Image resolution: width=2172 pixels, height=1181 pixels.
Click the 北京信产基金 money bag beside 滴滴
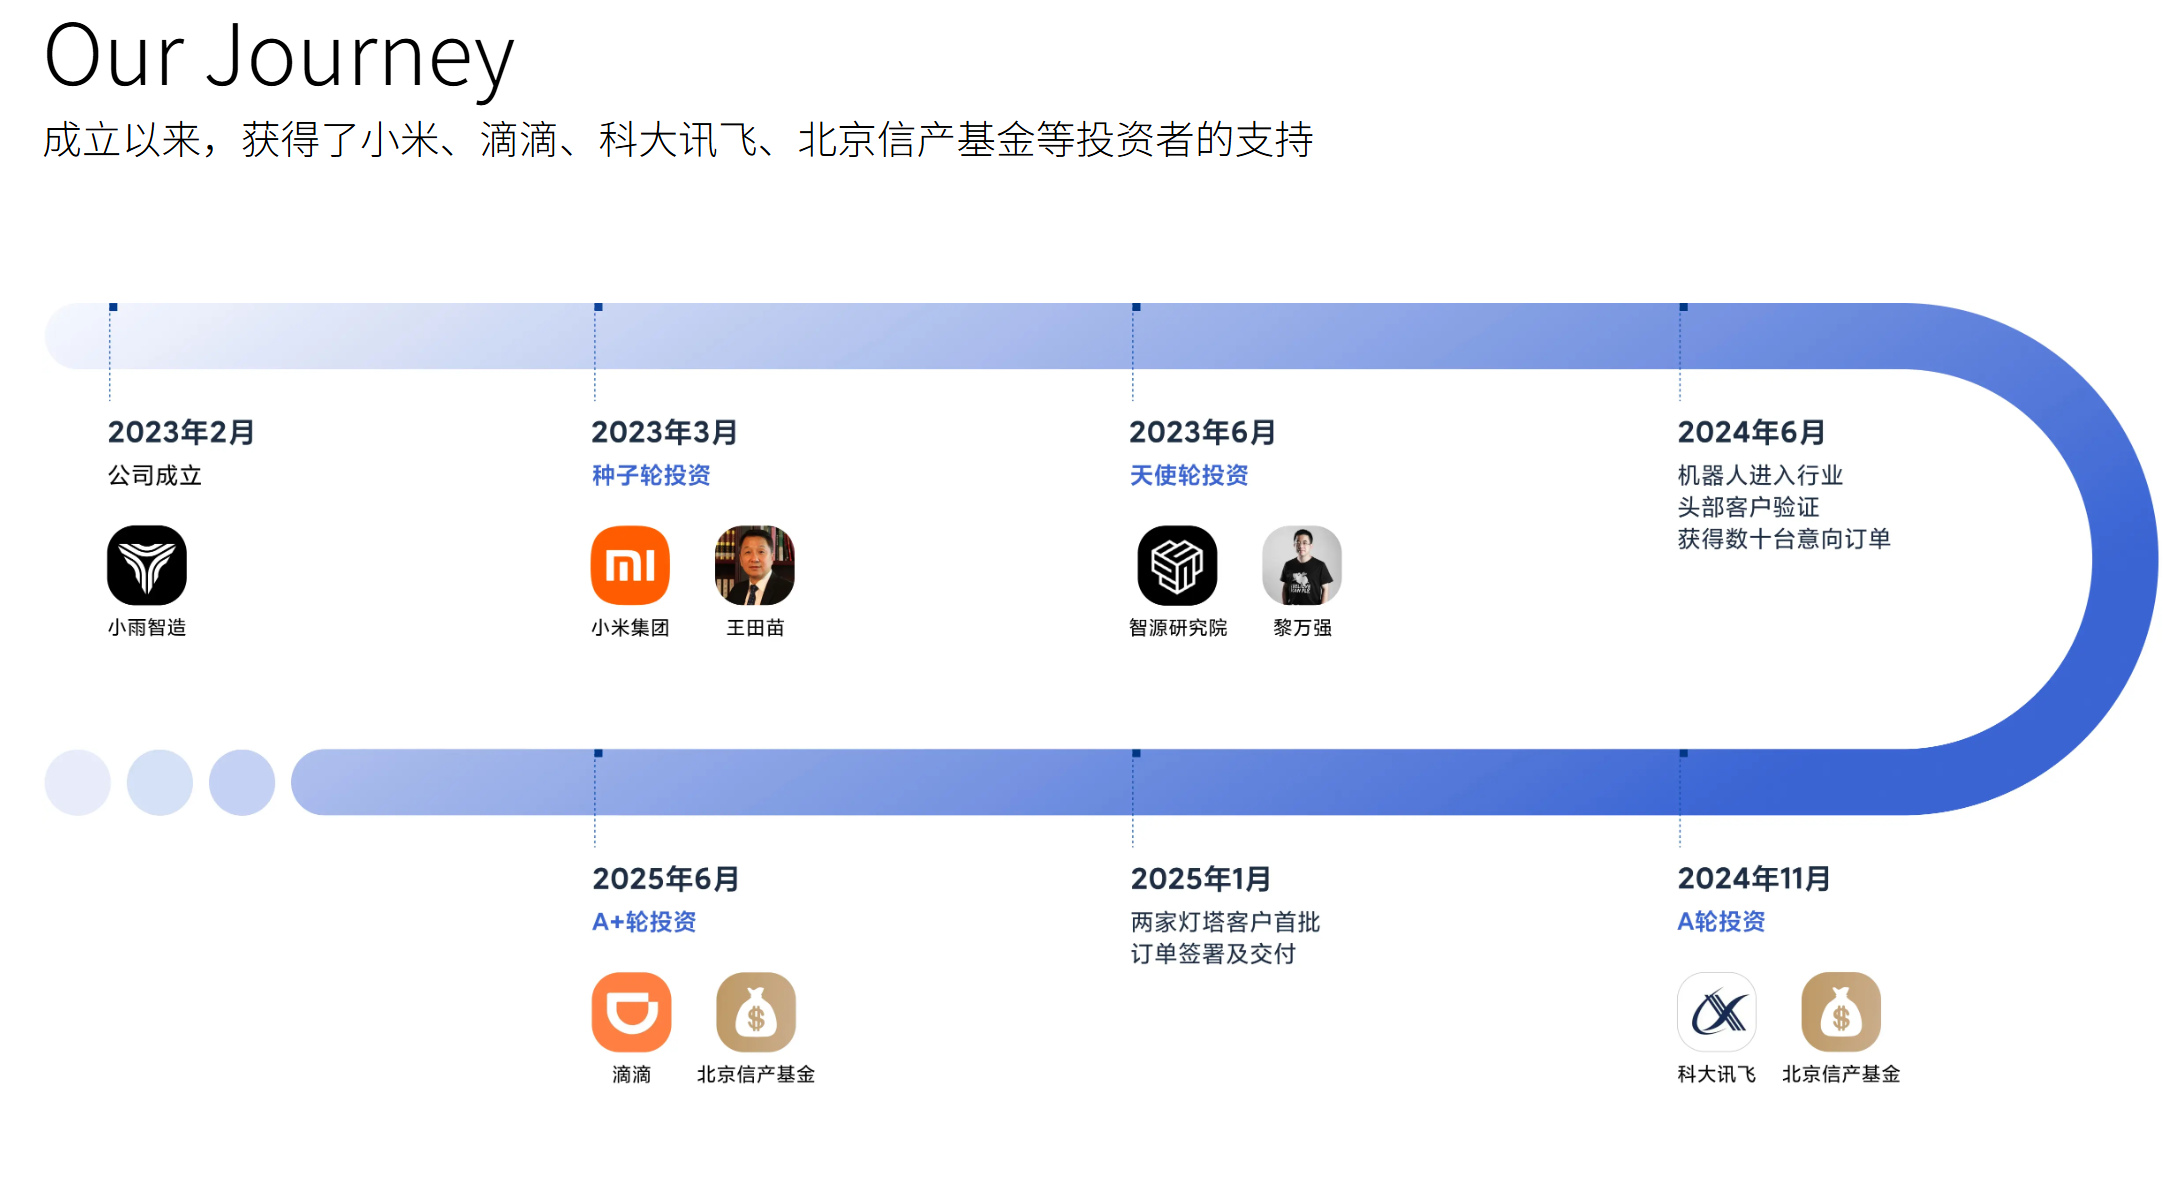coord(755,1013)
